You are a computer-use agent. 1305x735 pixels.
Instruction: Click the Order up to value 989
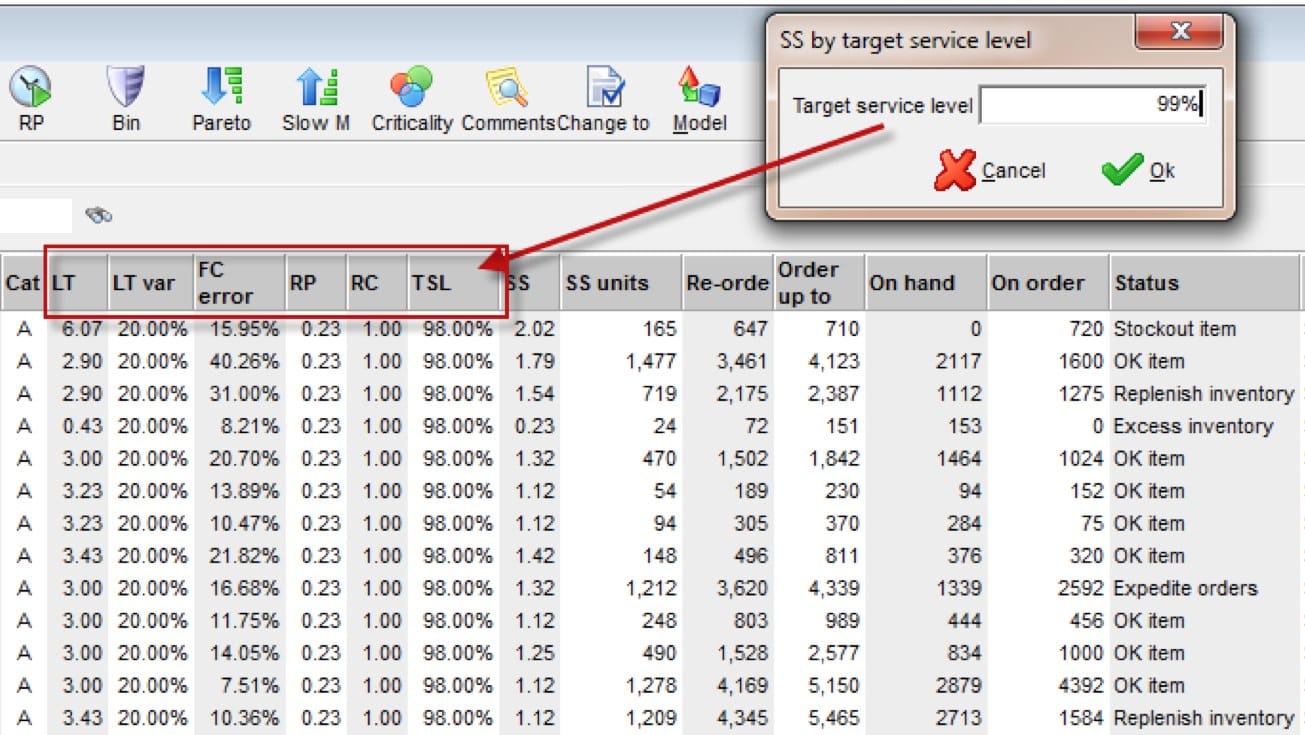(841, 621)
